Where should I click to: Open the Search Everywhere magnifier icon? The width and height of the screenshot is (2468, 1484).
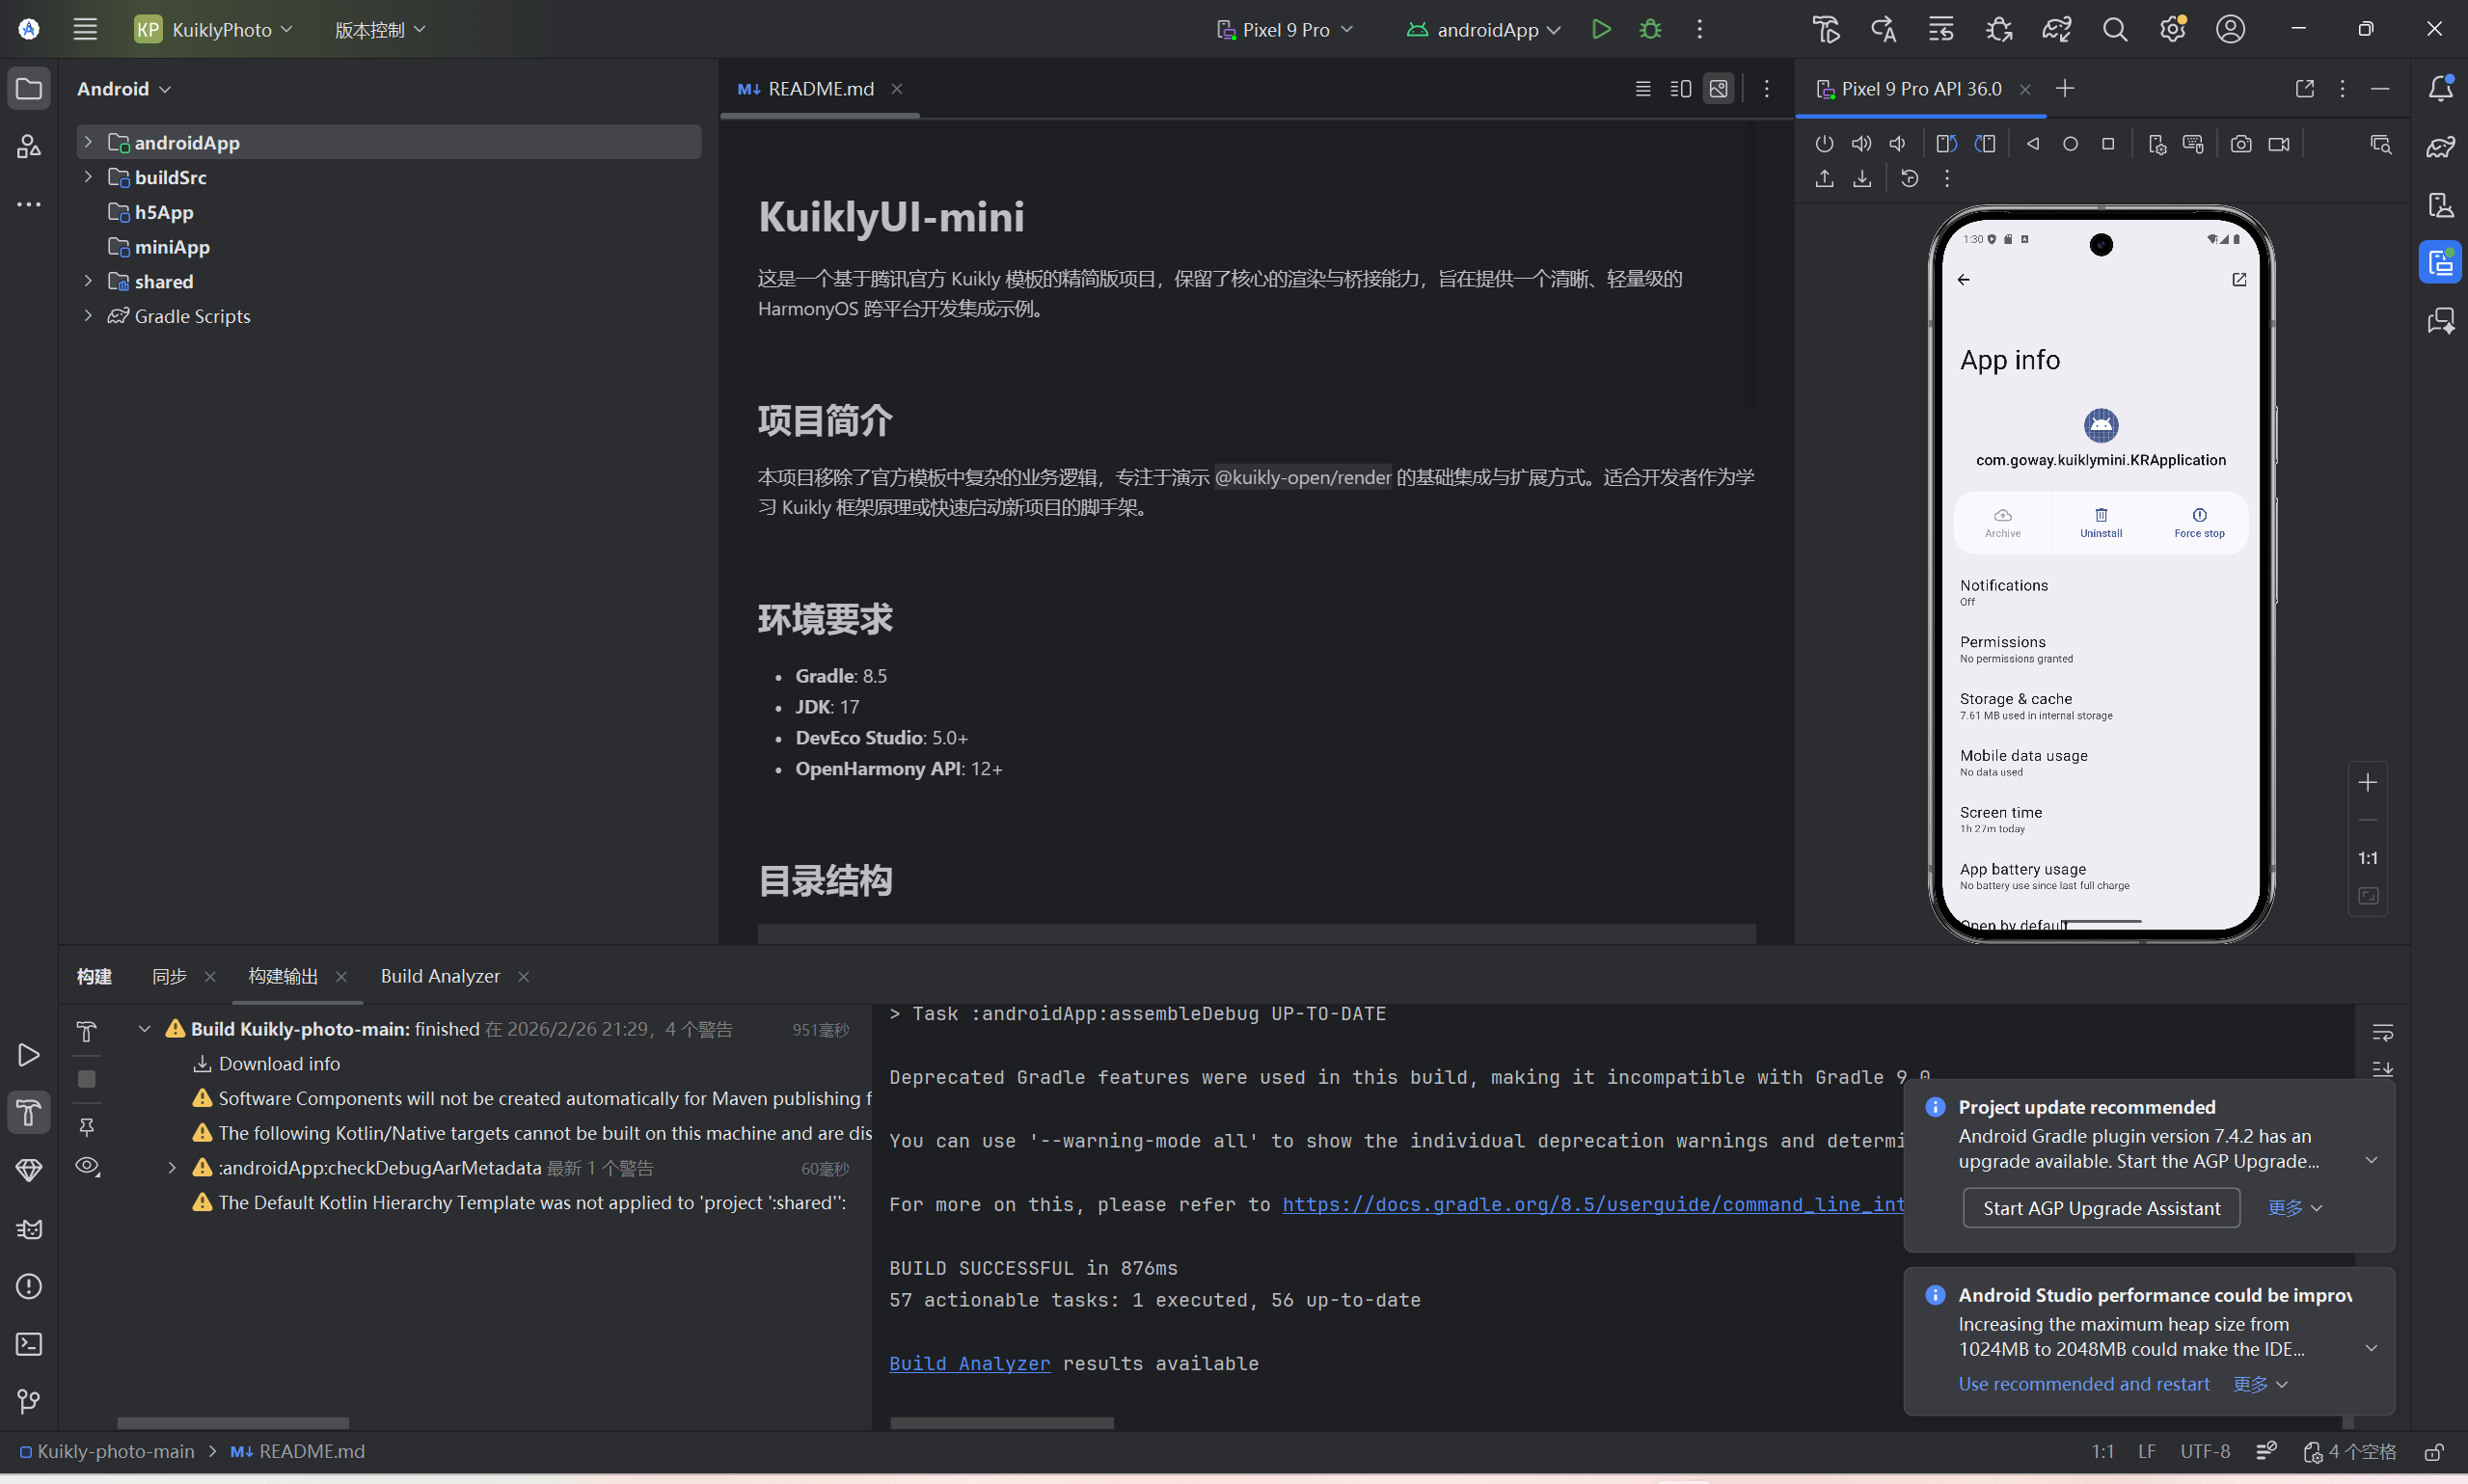click(2114, 29)
